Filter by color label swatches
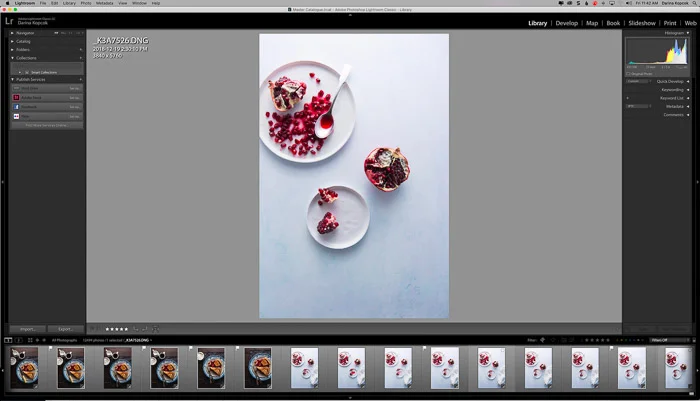The height and width of the screenshot is (401, 700). [x=629, y=340]
